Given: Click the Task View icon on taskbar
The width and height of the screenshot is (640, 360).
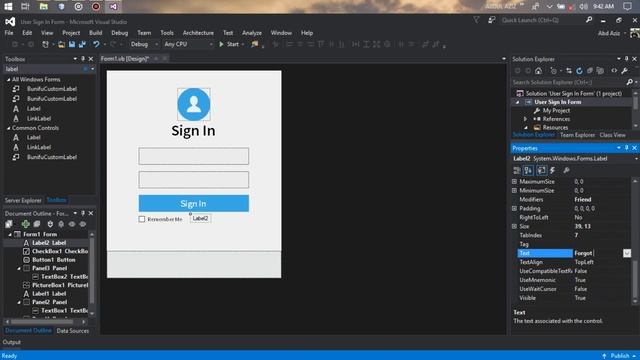Looking at the screenshot, I should (x=25, y=6).
